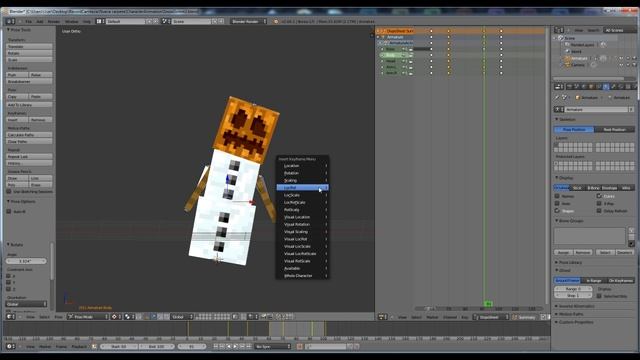The width and height of the screenshot is (640, 360).
Task: Click the DopeSheet editor type icon
Action: [382, 317]
